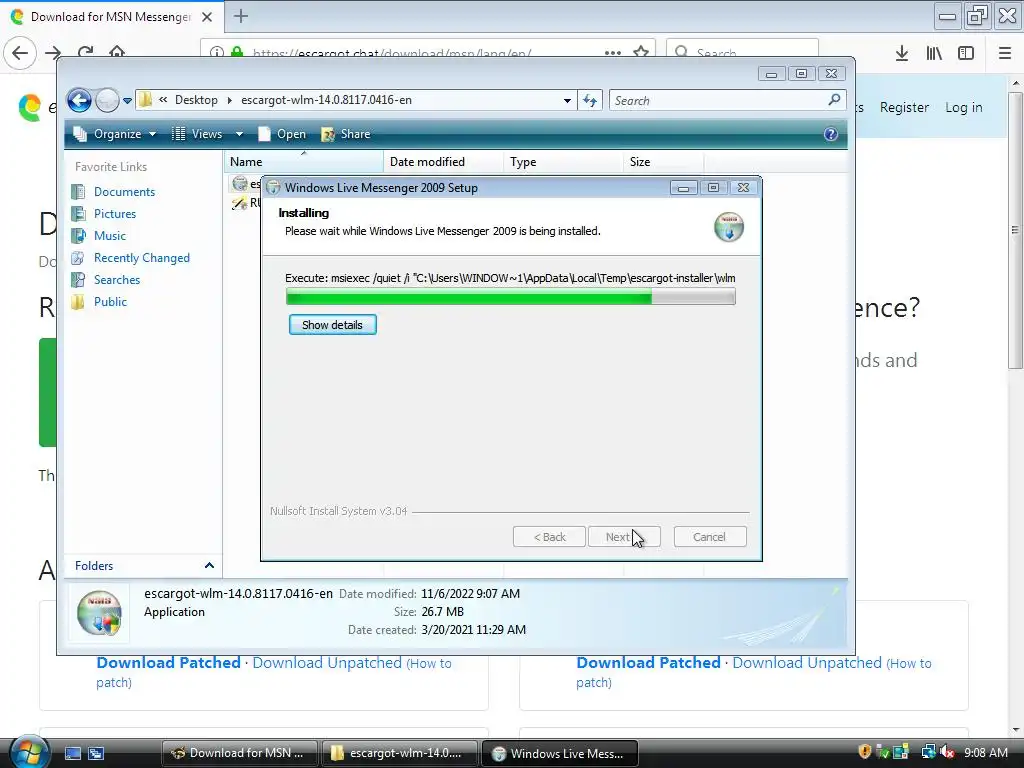The image size is (1024, 768).
Task: Click the installer progress bar
Action: (x=510, y=298)
